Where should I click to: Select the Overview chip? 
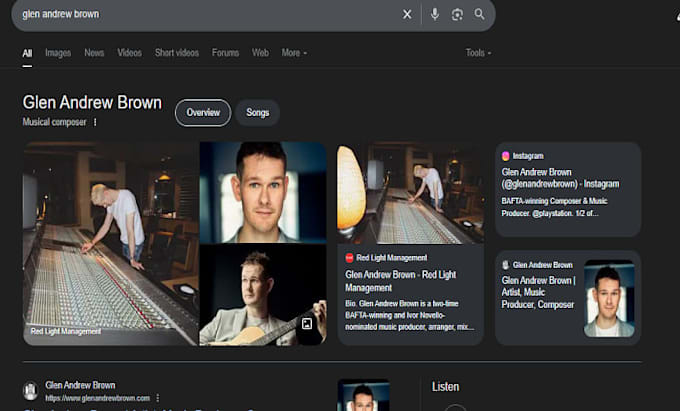pyautogui.click(x=203, y=113)
